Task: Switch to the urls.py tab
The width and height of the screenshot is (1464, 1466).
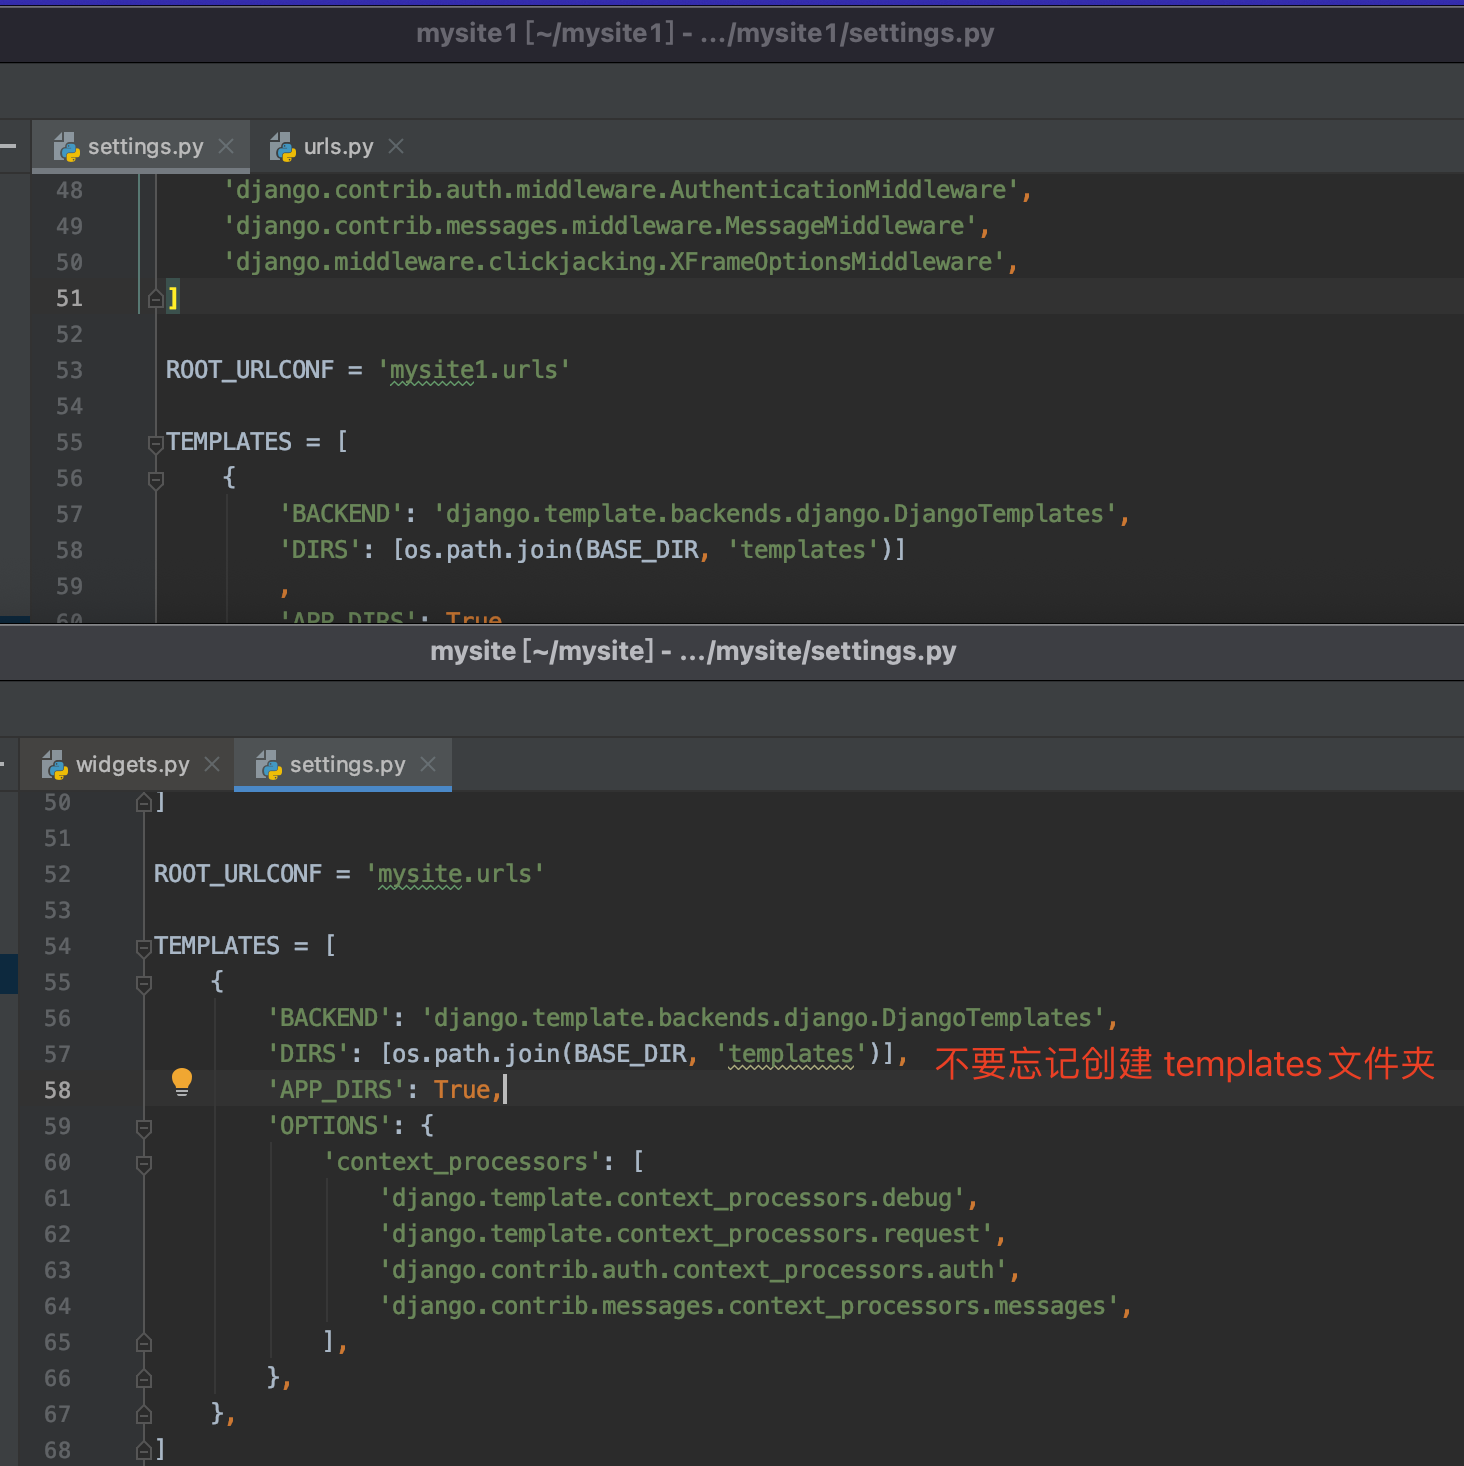Action: (x=338, y=146)
